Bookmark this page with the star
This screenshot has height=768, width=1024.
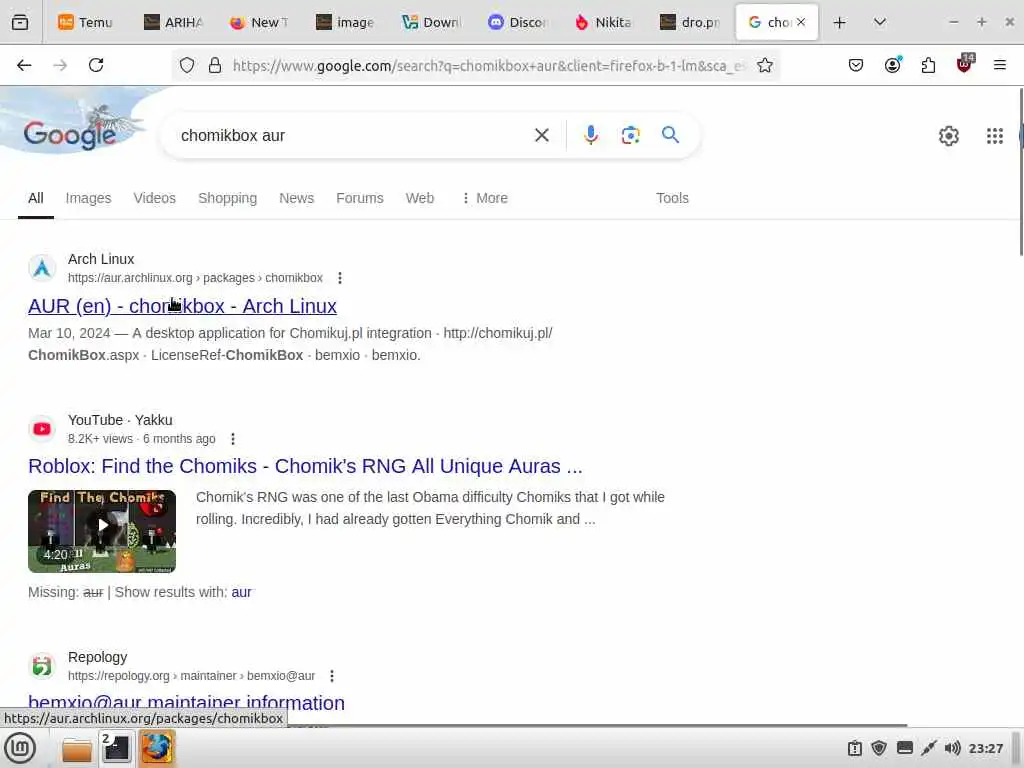[765, 65]
